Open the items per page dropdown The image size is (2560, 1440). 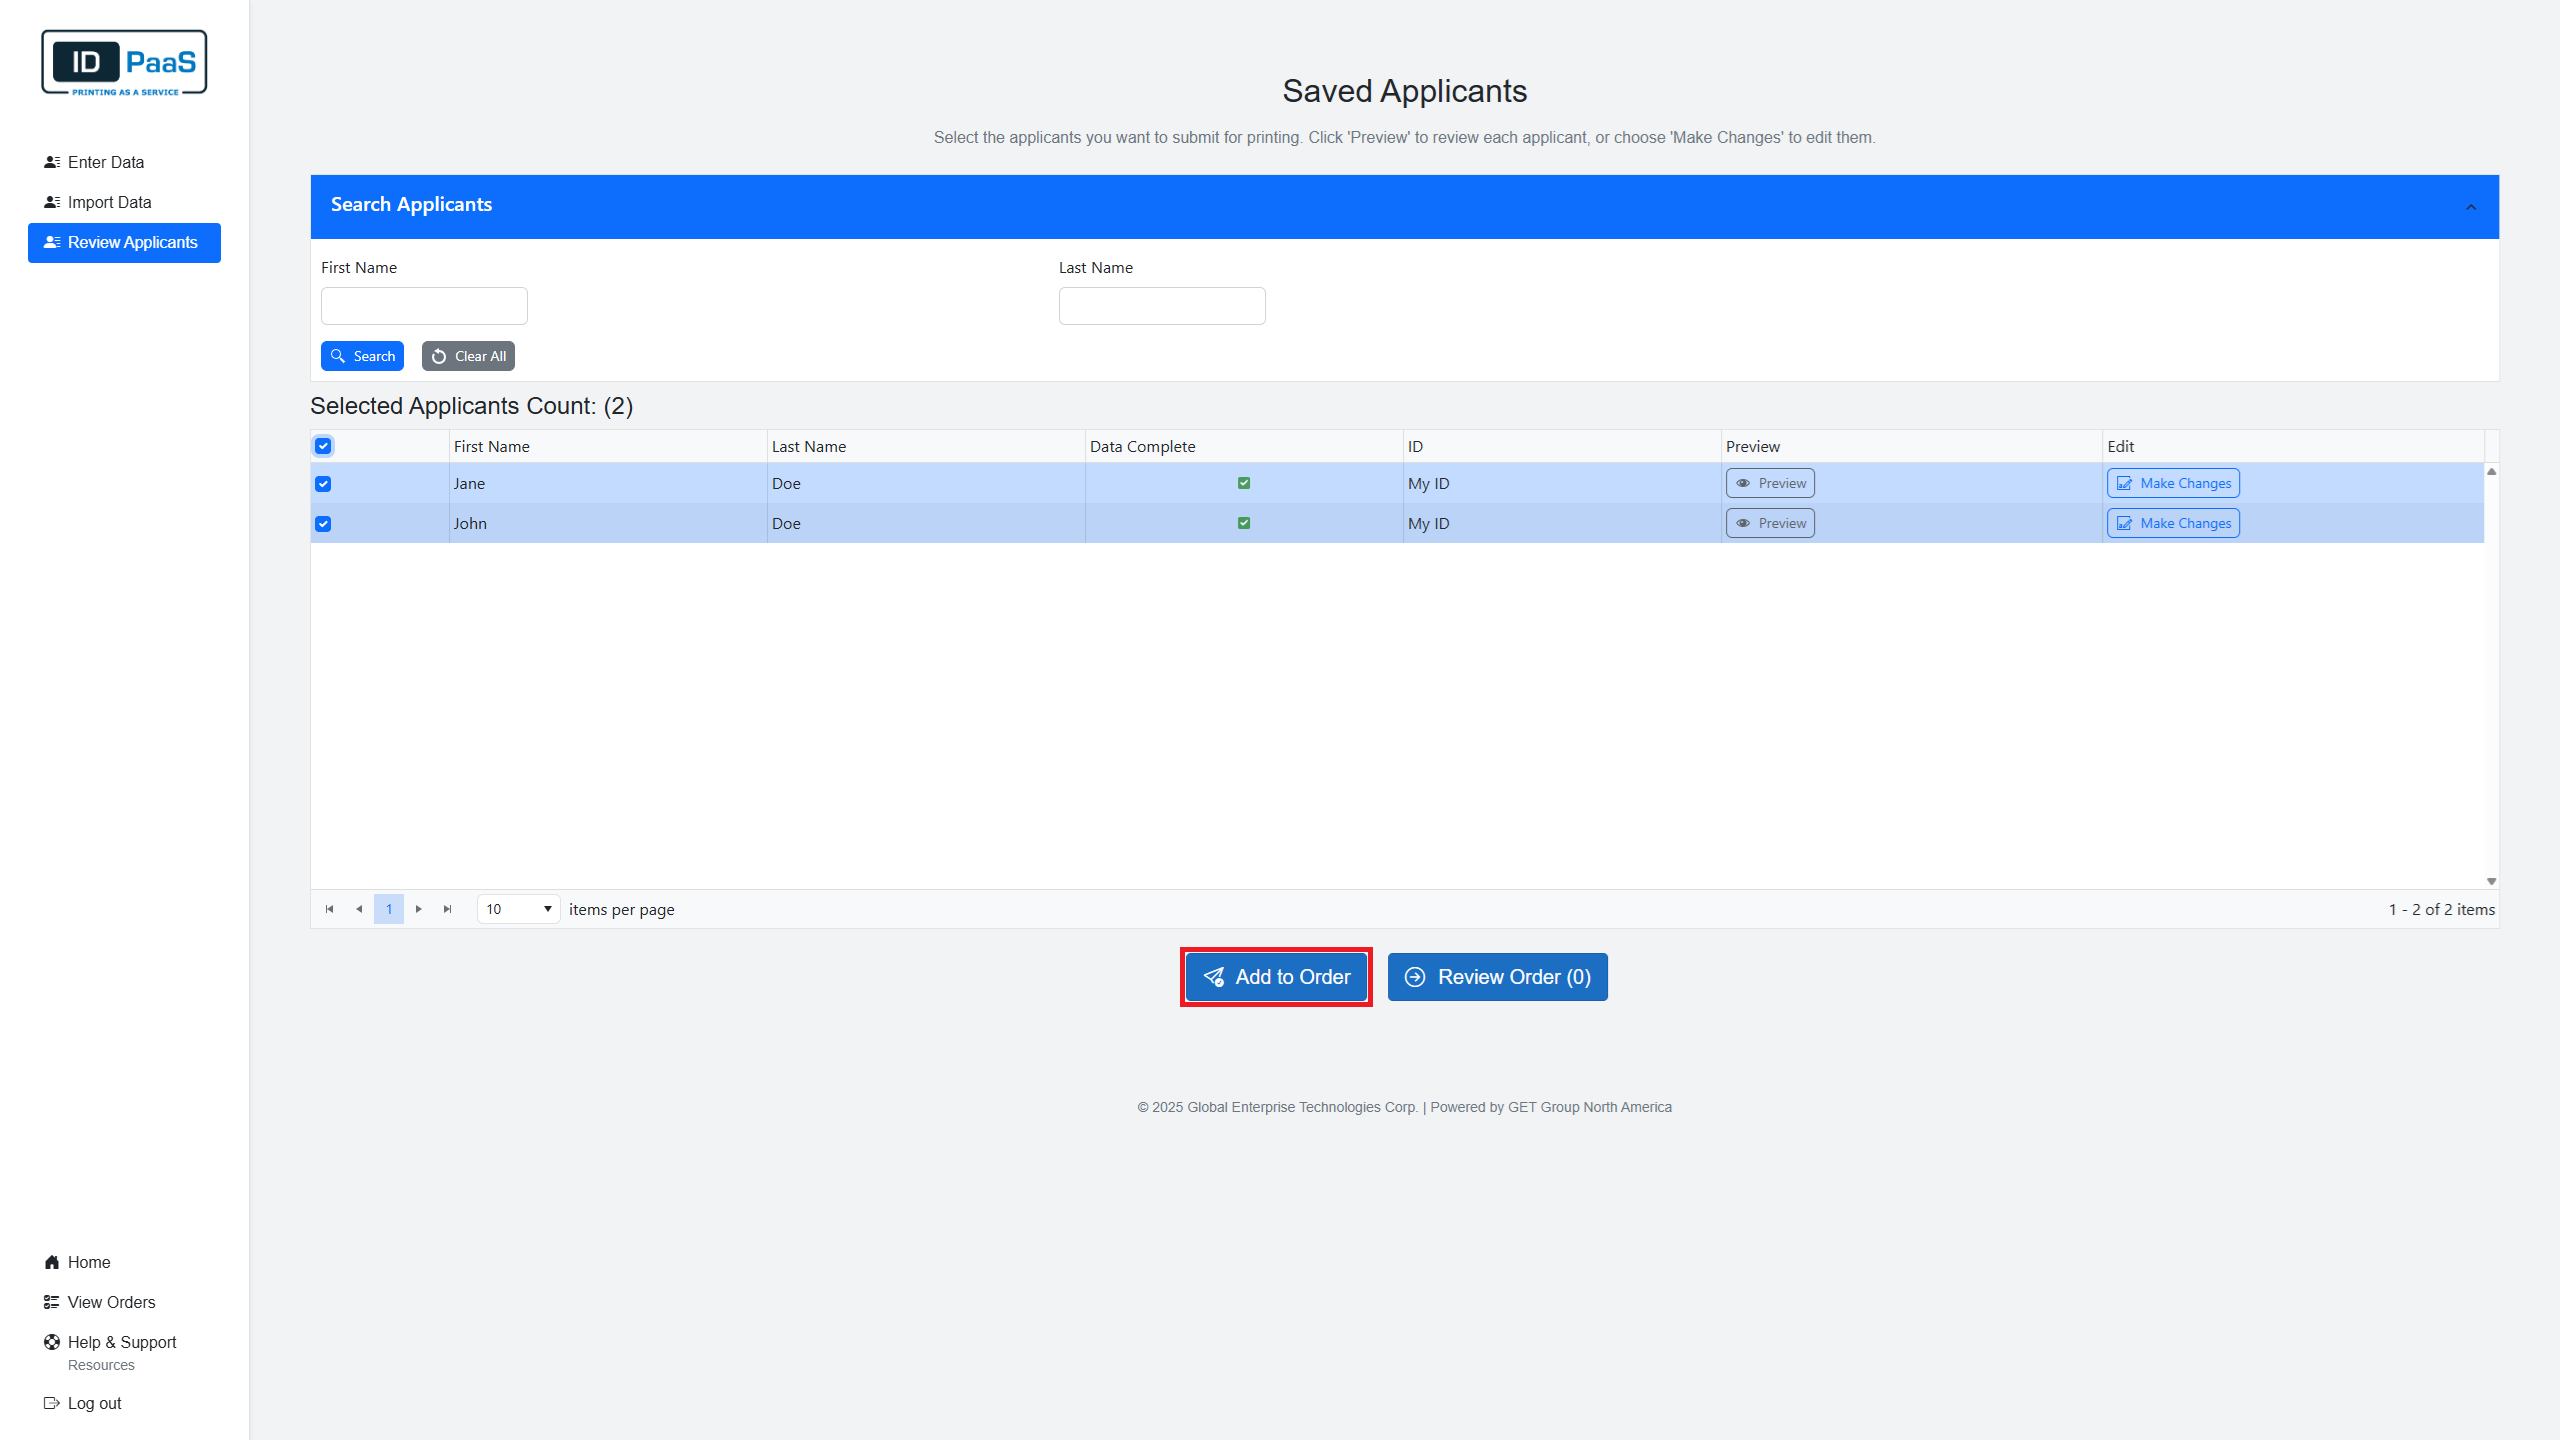click(518, 909)
